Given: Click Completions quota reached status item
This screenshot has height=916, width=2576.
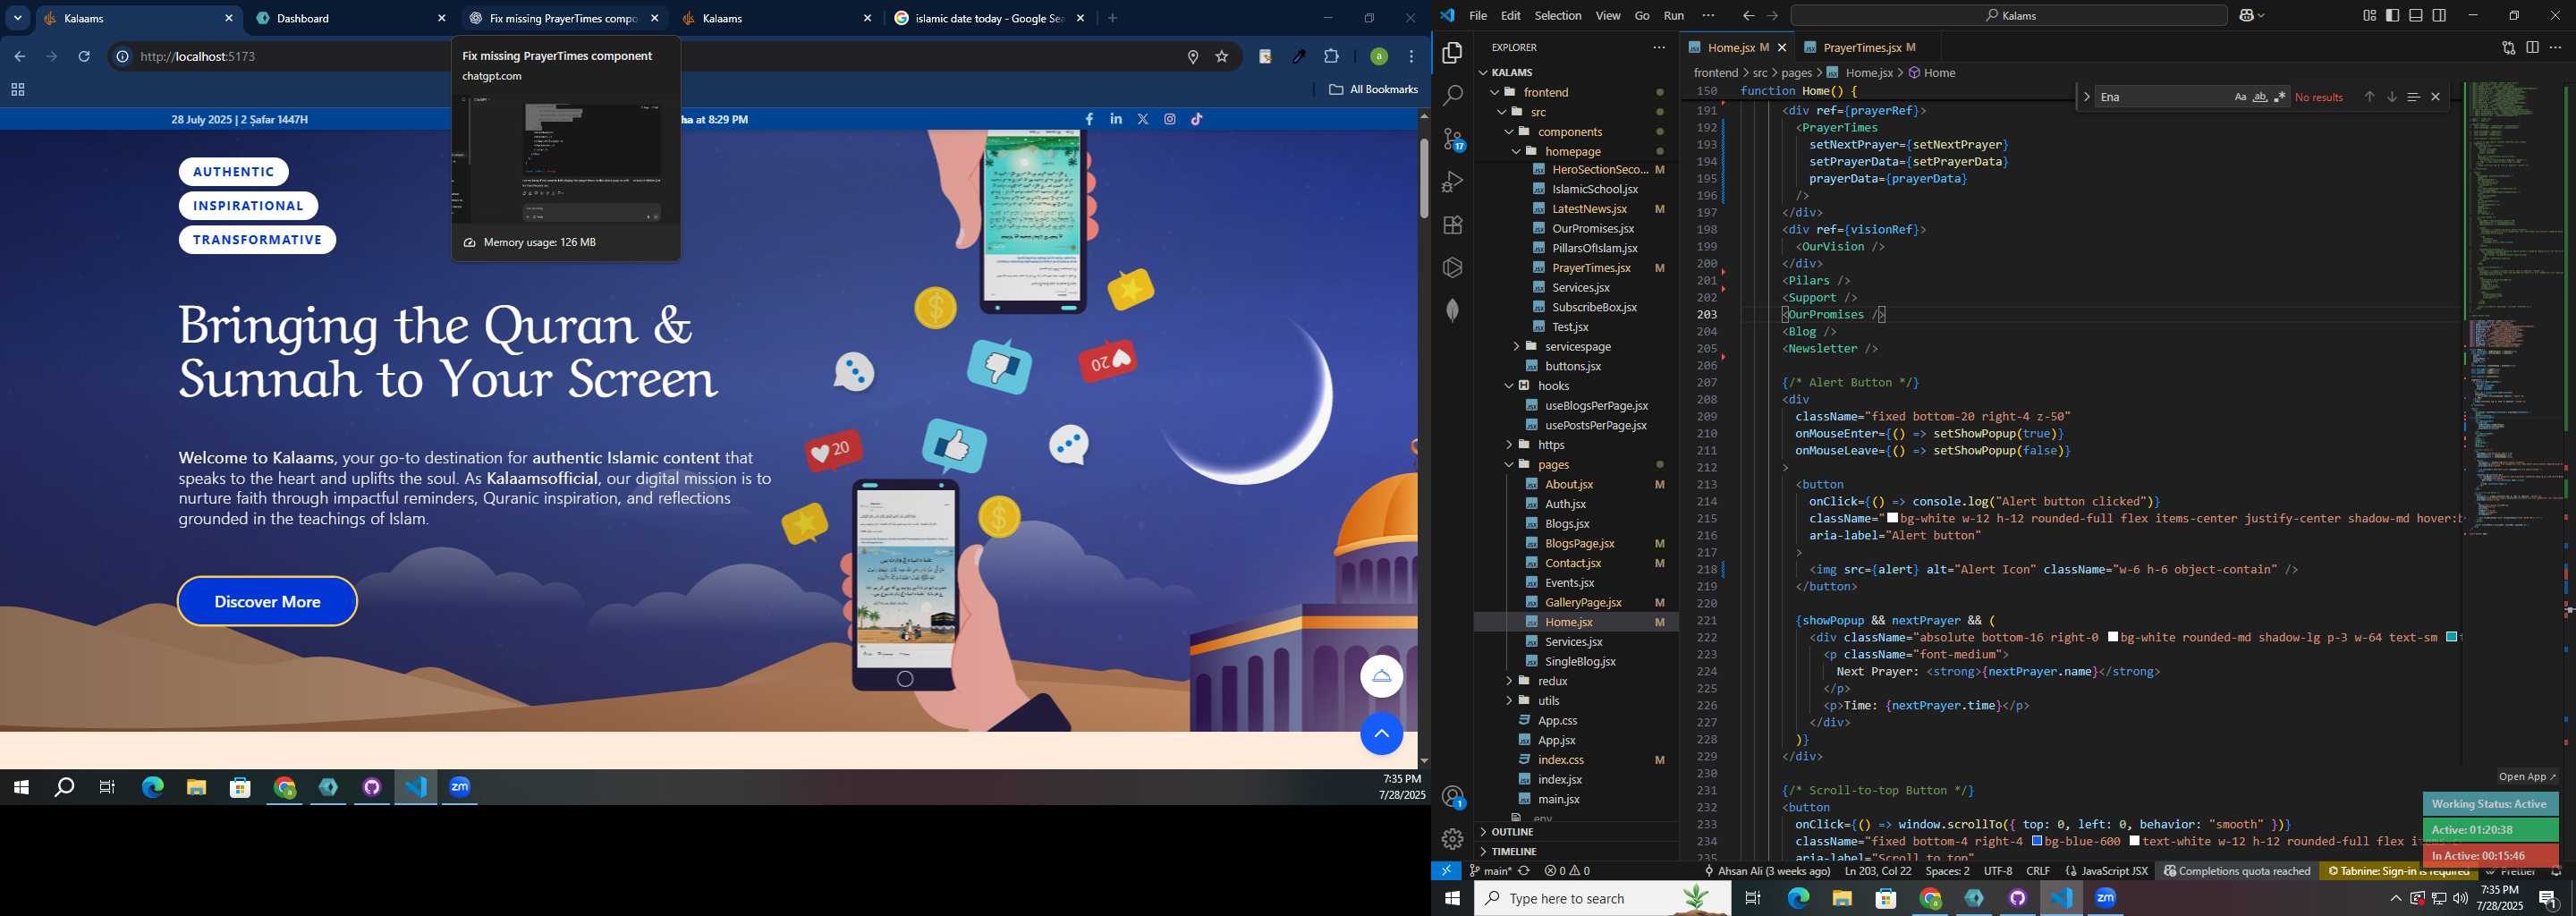Looking at the screenshot, I should tap(2237, 871).
